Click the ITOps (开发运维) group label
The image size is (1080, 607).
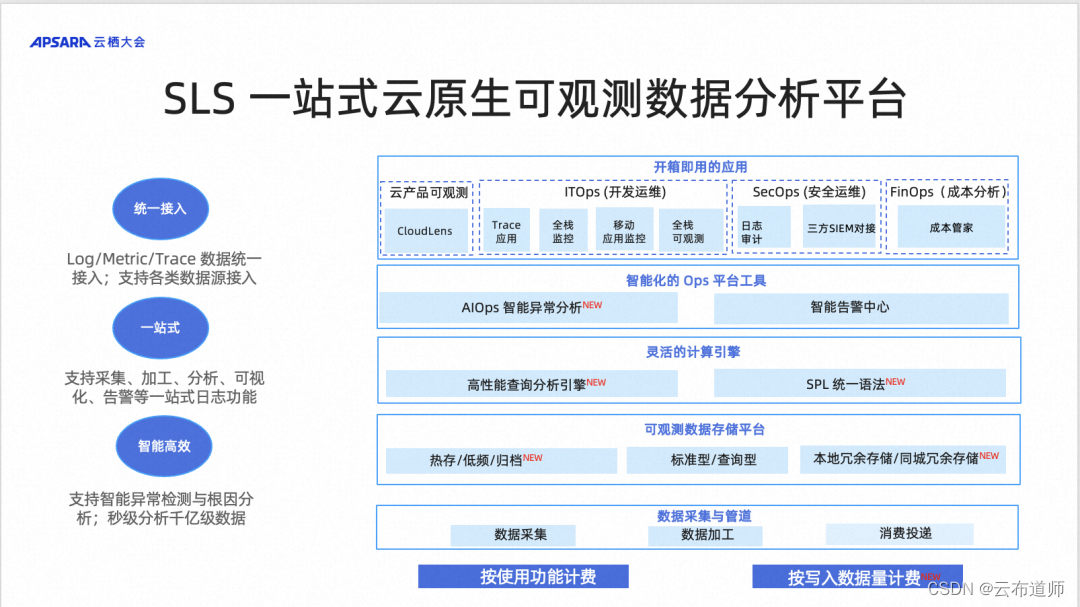(x=615, y=192)
